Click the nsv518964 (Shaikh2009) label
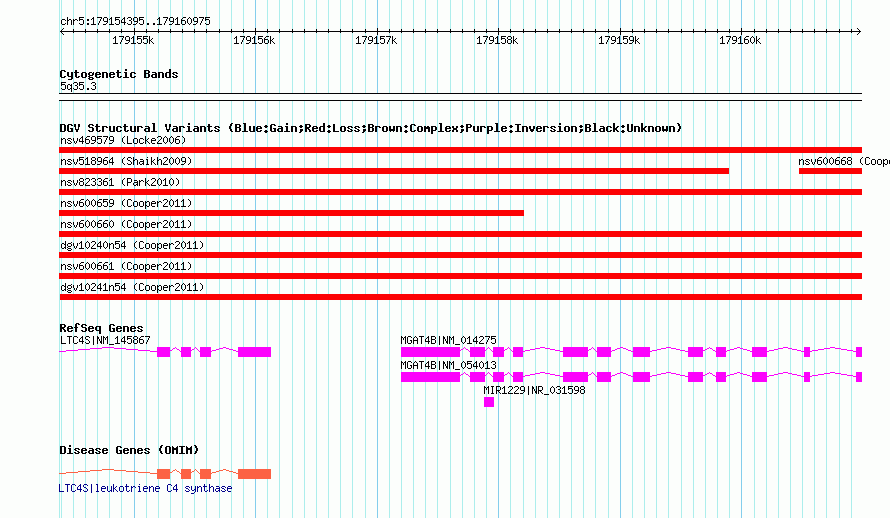This screenshot has width=890, height=518. (x=126, y=161)
